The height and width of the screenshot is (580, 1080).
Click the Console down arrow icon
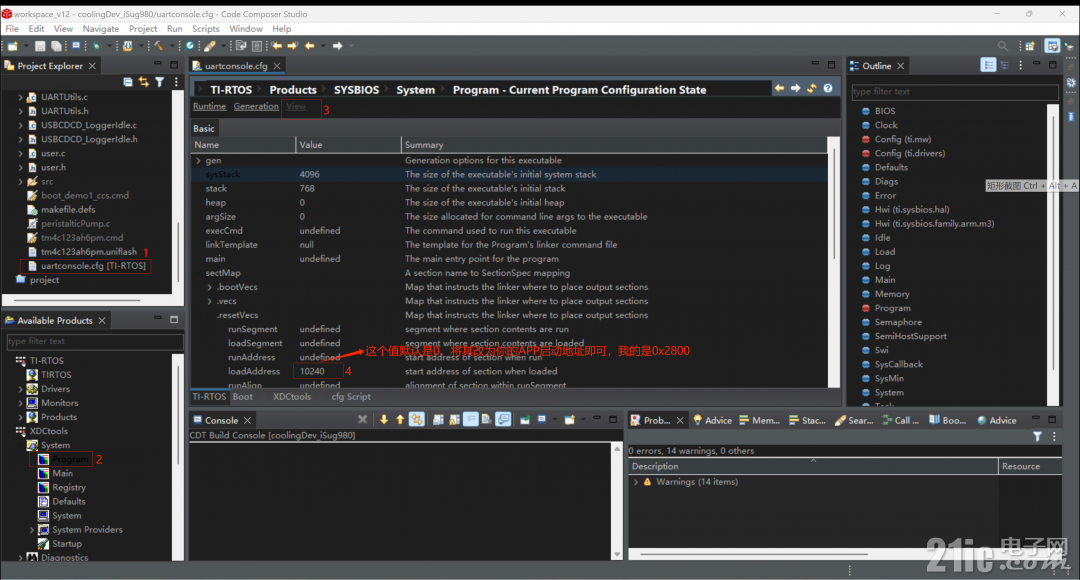point(384,420)
